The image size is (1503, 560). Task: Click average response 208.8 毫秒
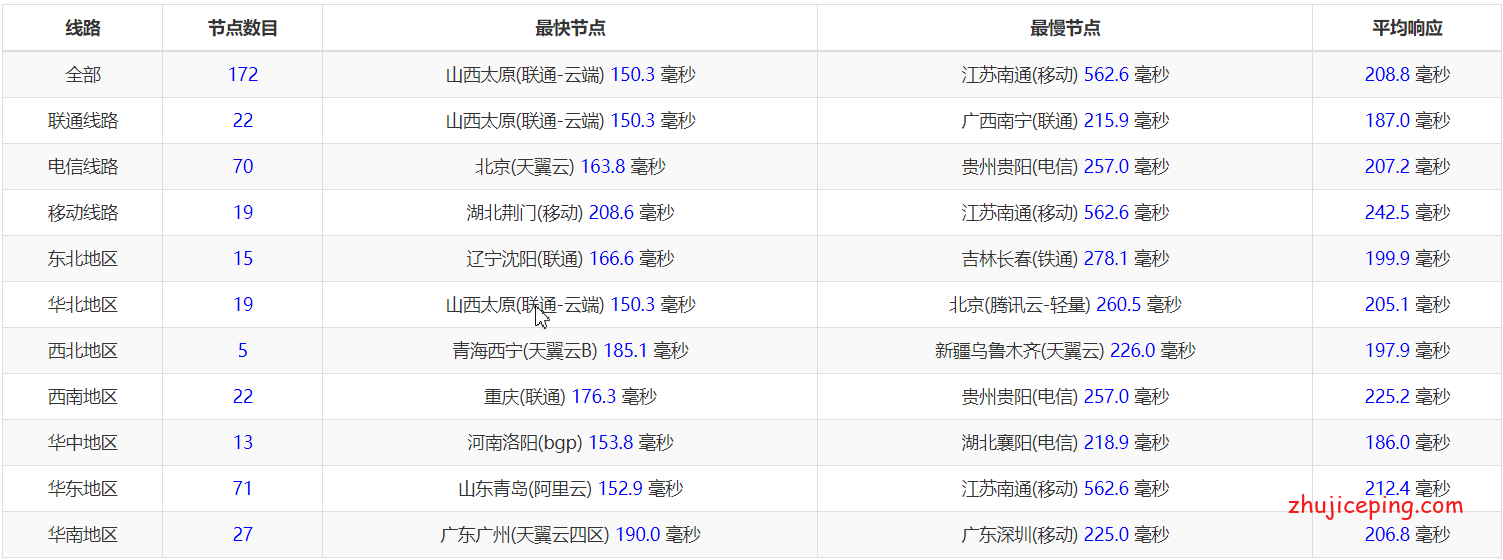pos(1407,75)
